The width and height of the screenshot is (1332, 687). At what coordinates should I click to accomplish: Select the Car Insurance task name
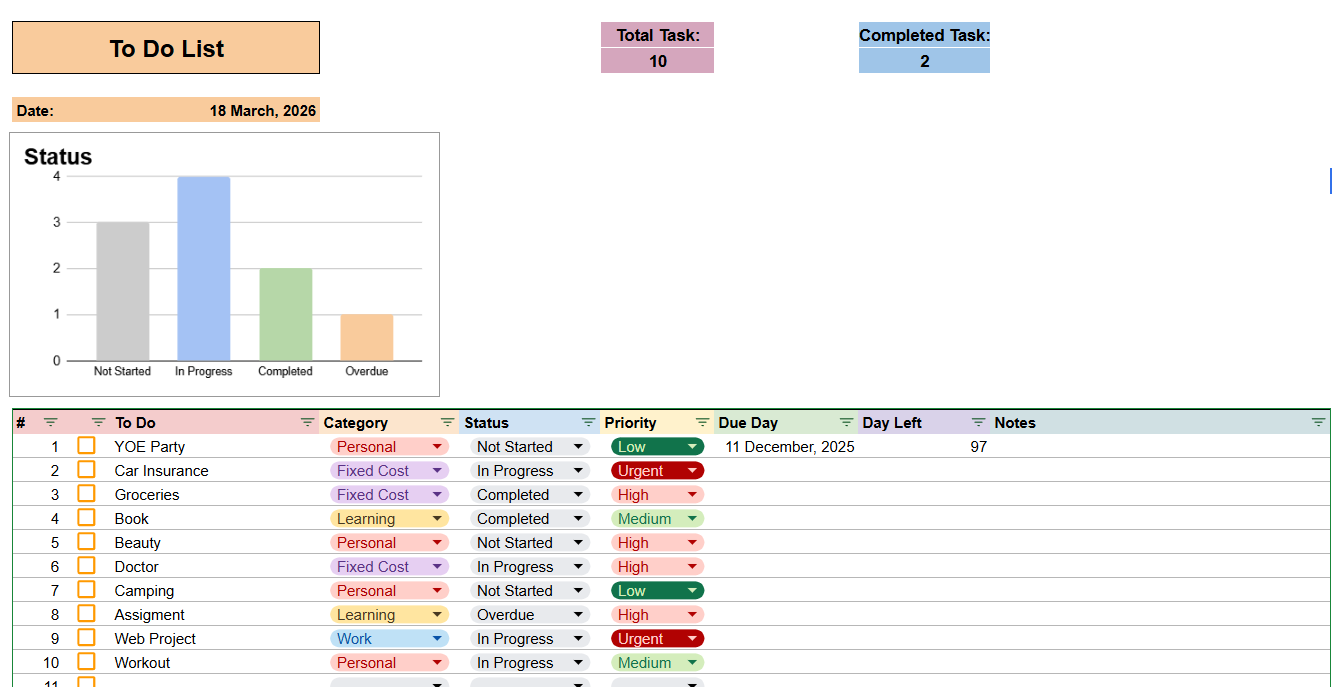(162, 471)
